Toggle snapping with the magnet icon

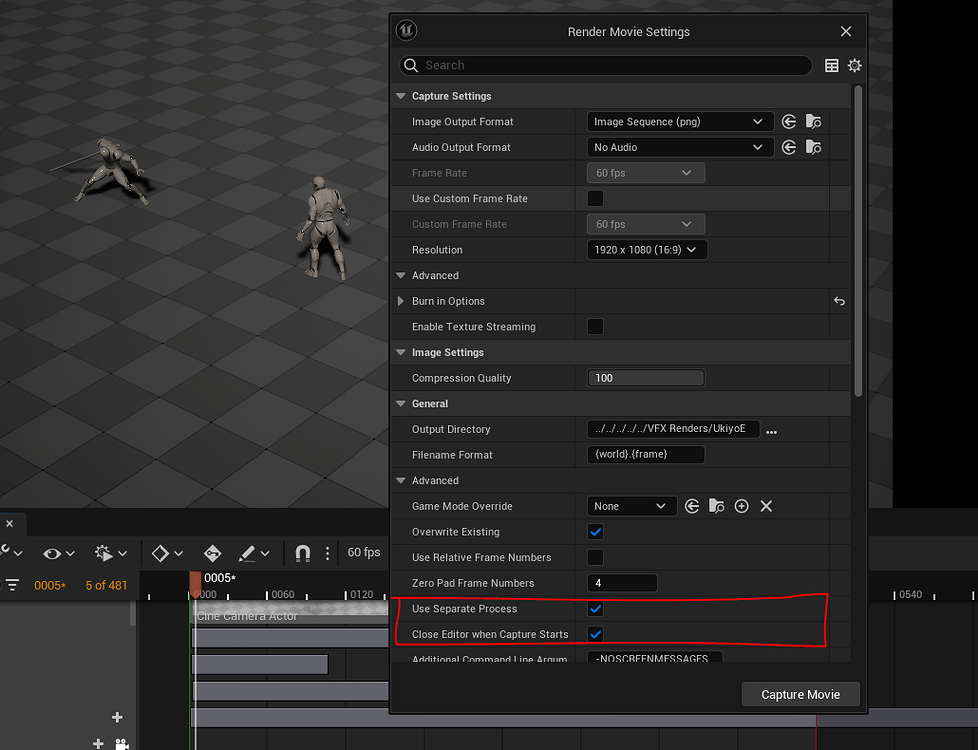click(302, 553)
